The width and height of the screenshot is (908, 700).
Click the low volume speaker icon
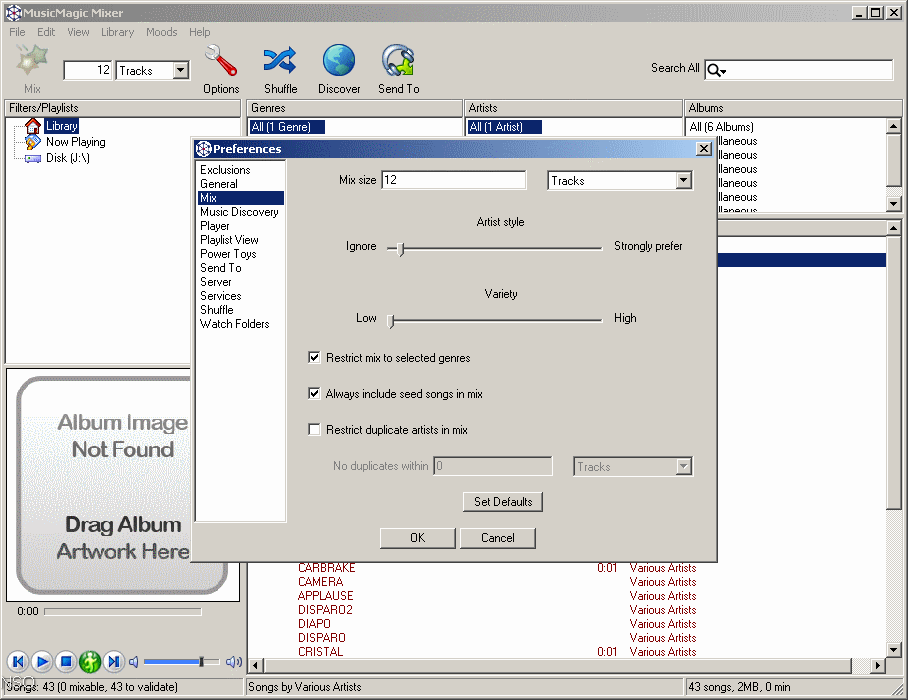[x=134, y=662]
